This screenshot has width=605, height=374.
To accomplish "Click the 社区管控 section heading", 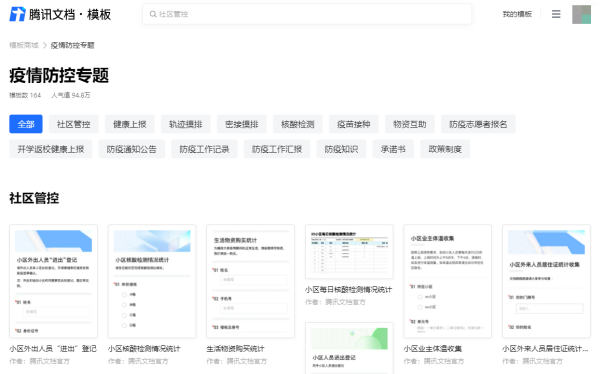I will (34, 198).
